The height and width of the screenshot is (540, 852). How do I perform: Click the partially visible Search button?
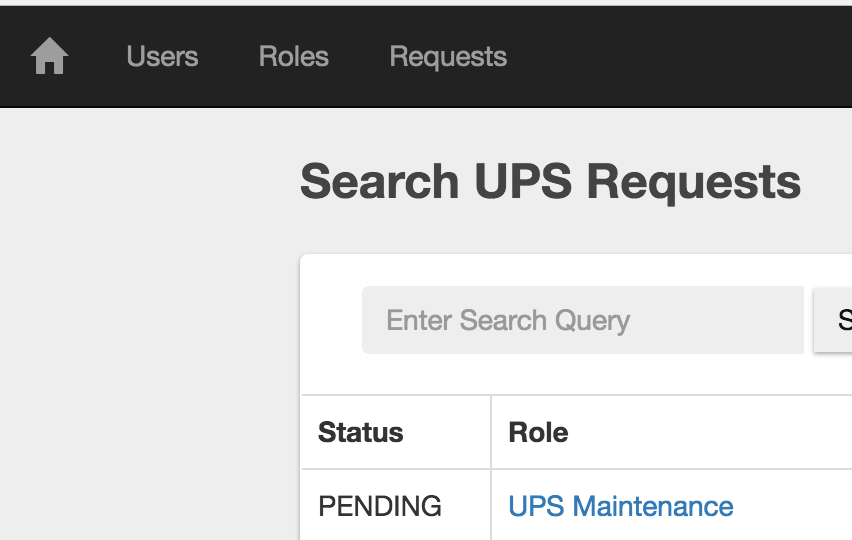tap(833, 320)
